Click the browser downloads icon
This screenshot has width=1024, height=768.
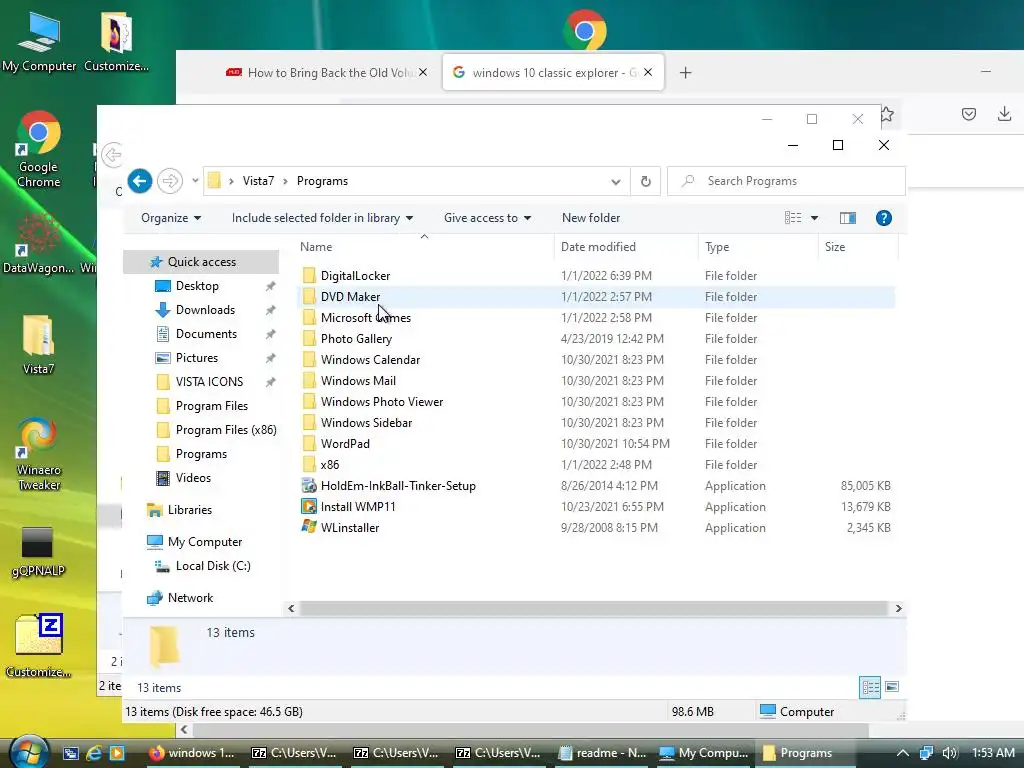[x=1004, y=114]
